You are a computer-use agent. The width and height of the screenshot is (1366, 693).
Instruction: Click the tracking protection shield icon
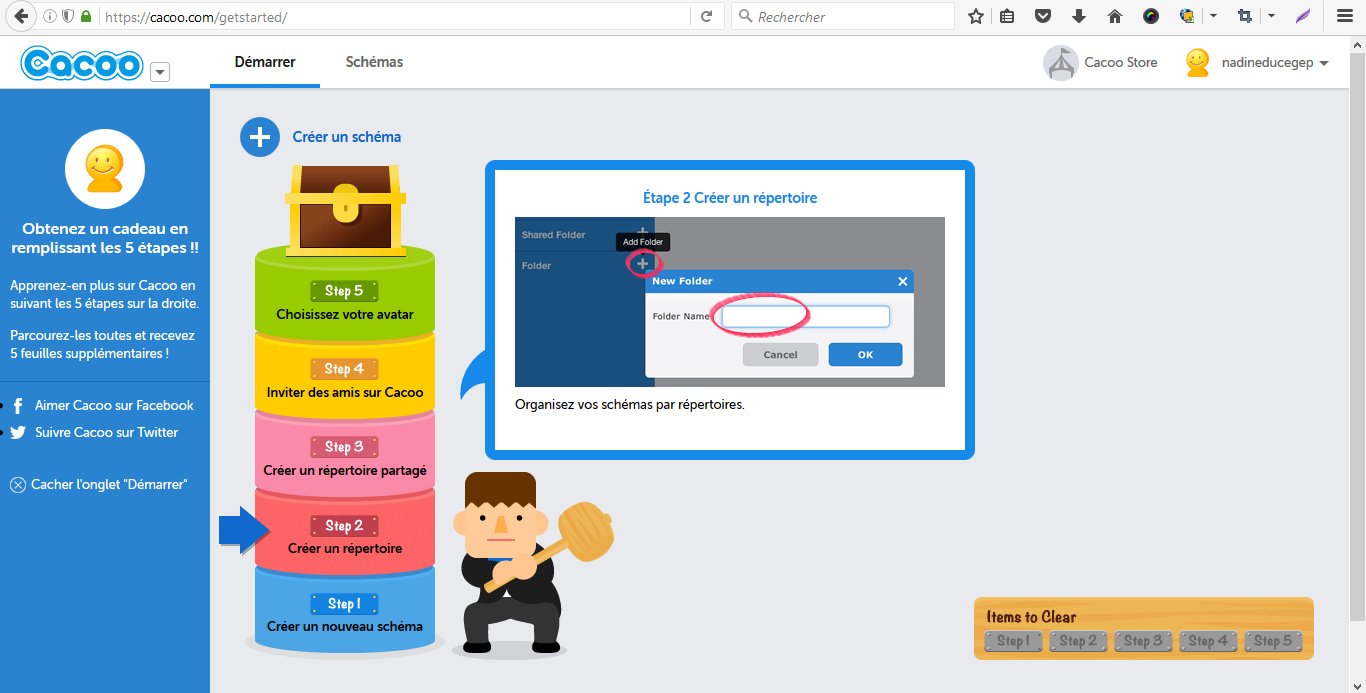(68, 17)
